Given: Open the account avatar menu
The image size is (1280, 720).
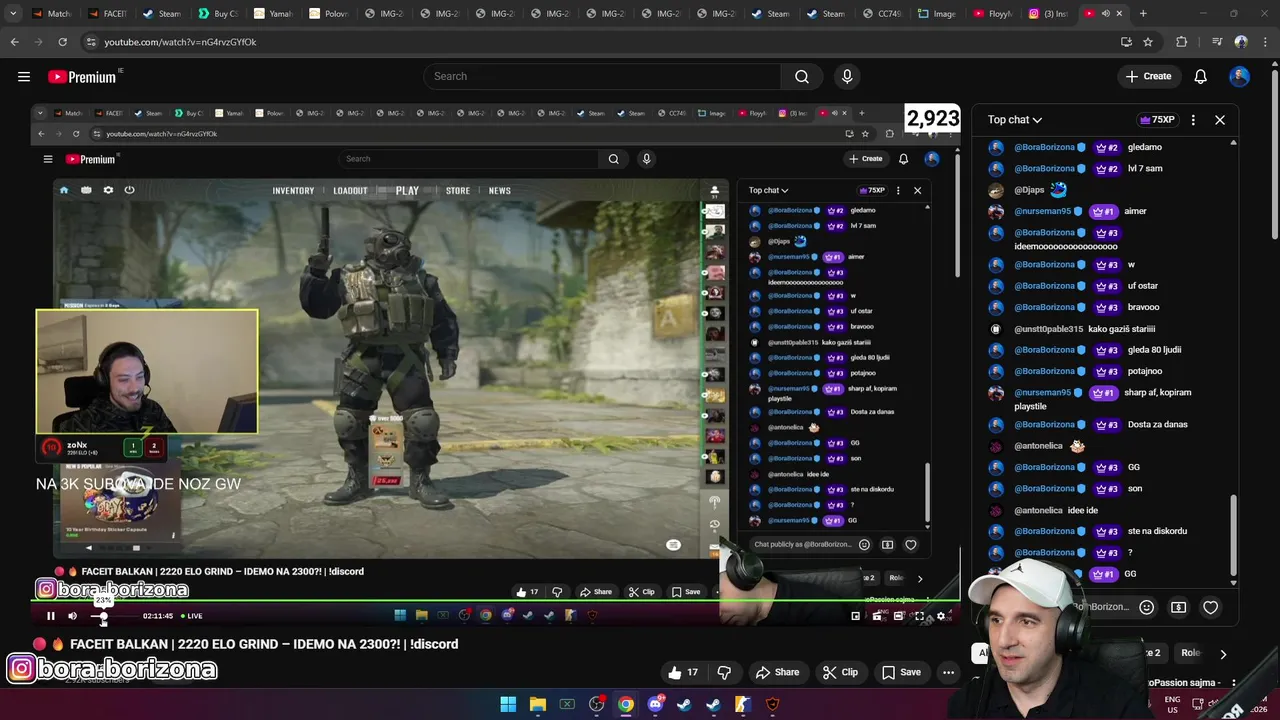Looking at the screenshot, I should click(1240, 76).
